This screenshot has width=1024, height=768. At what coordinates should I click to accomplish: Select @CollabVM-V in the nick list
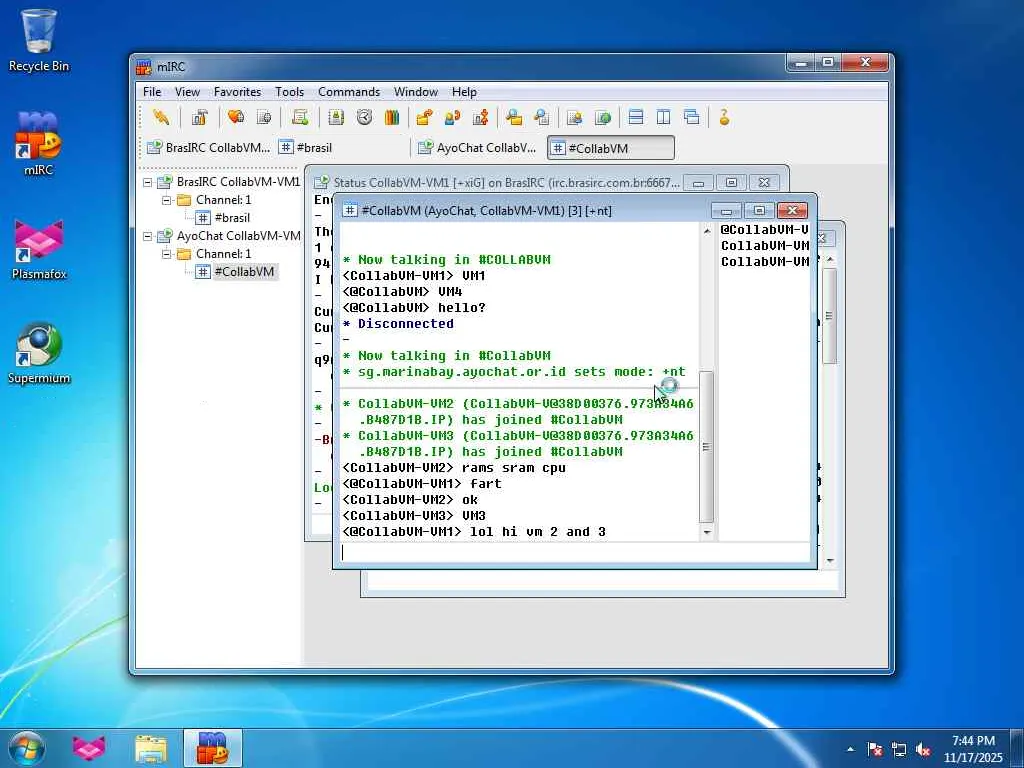tap(764, 230)
